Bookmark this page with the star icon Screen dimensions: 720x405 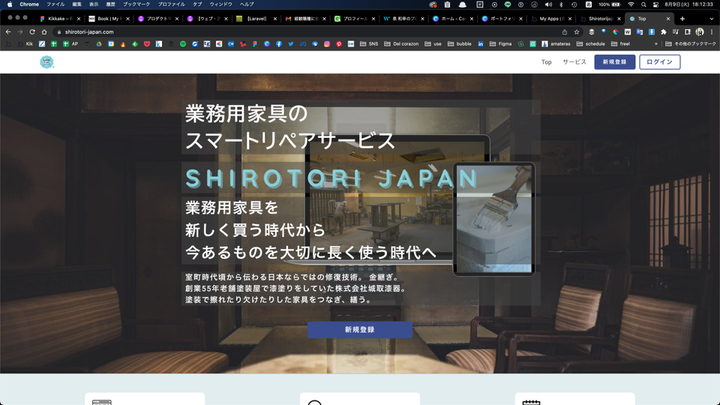(577, 32)
